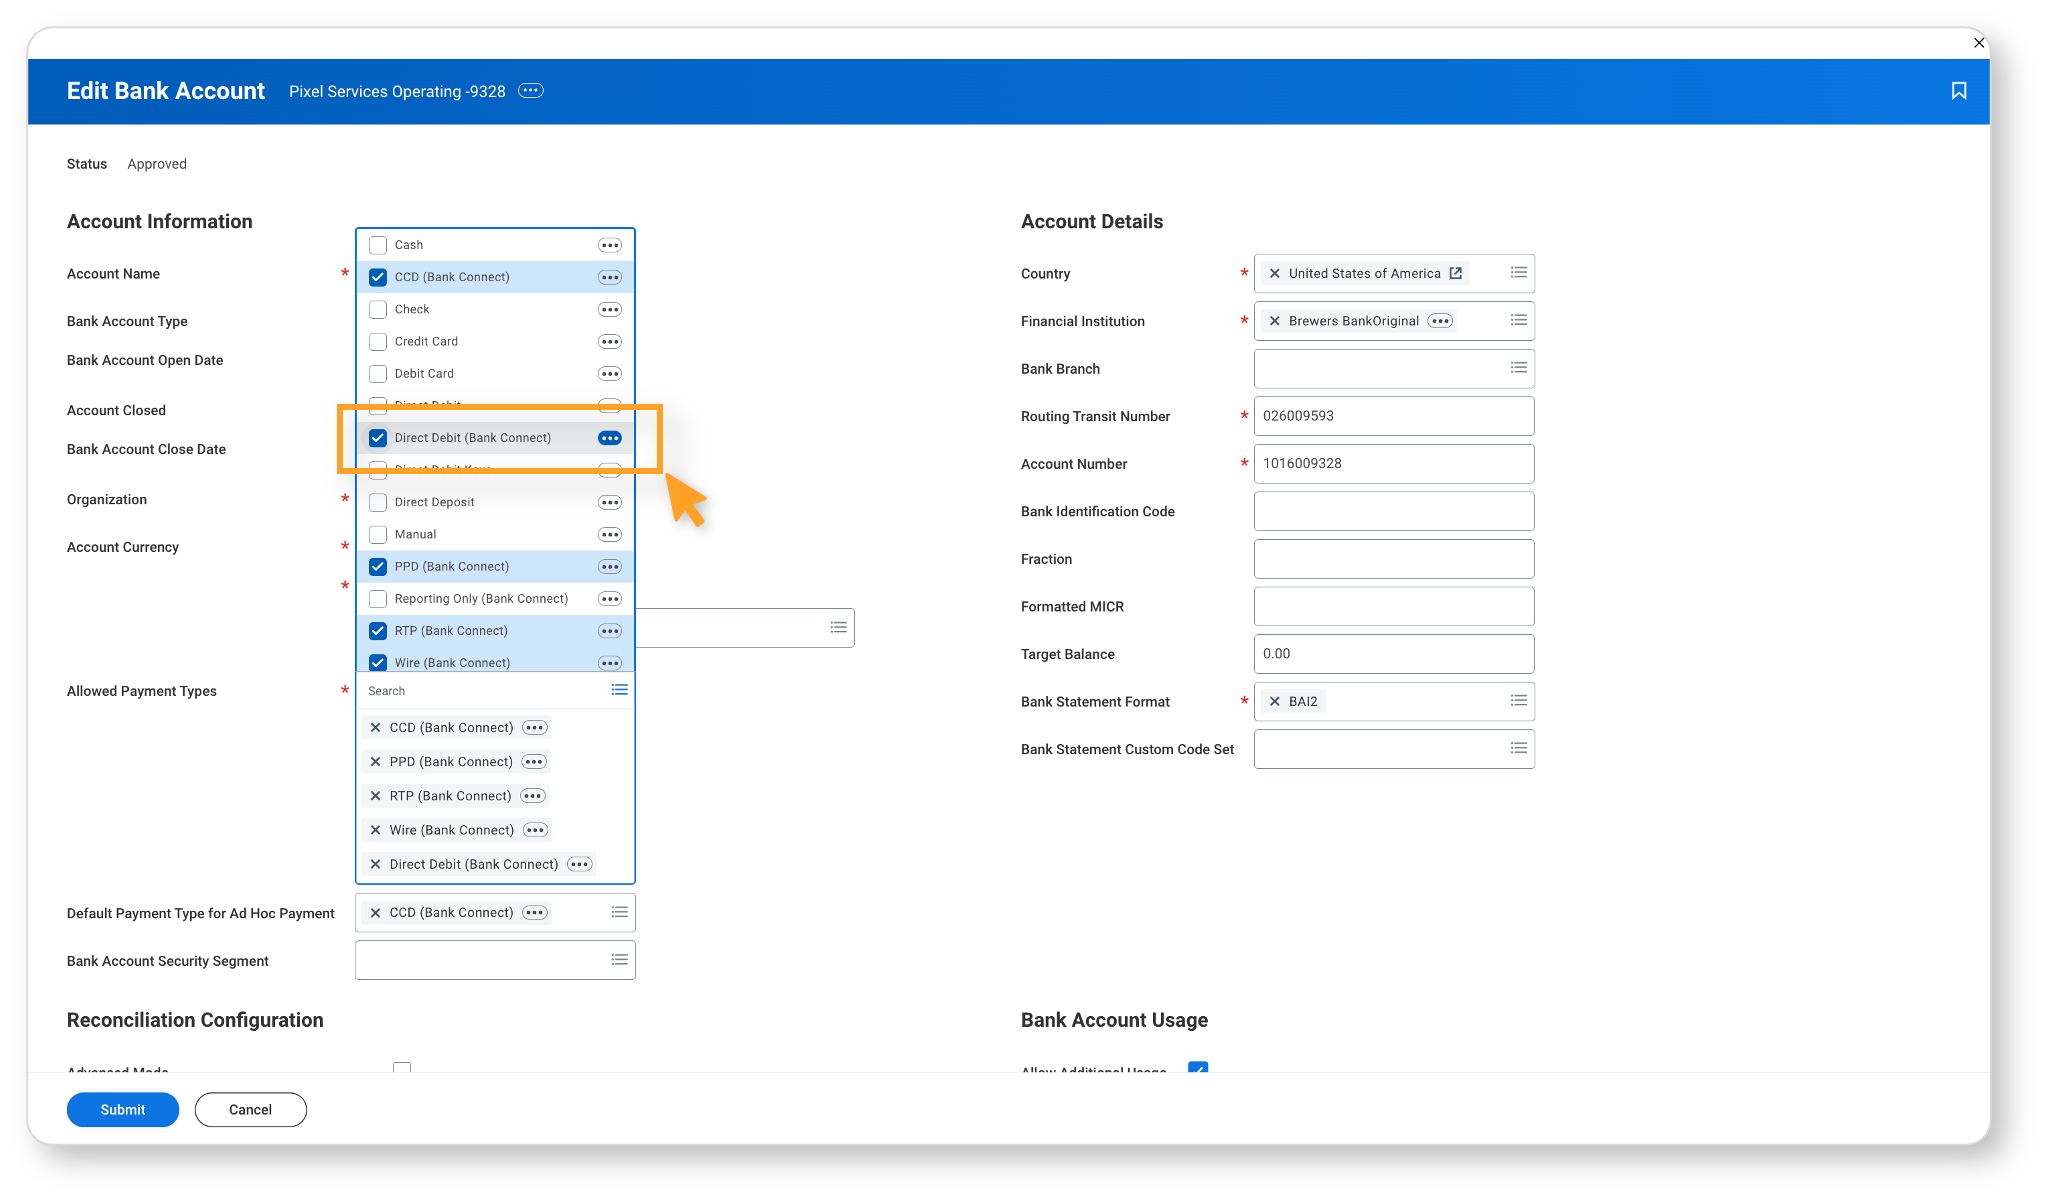Click the Routing Transit Number field
This screenshot has height=1200, width=2046.
[x=1394, y=416]
